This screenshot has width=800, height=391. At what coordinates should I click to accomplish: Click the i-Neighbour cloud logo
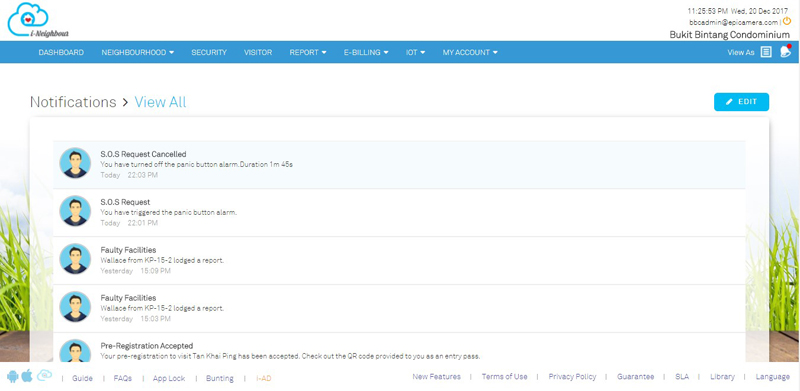pyautogui.click(x=38, y=20)
